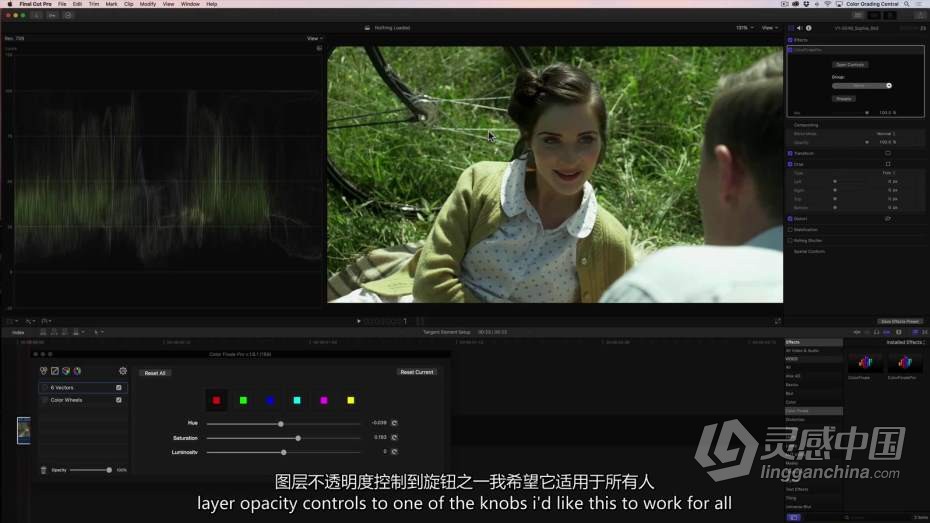930x523 pixels.
Task: Click the Crop onscreen controls icon
Action: pos(888,164)
